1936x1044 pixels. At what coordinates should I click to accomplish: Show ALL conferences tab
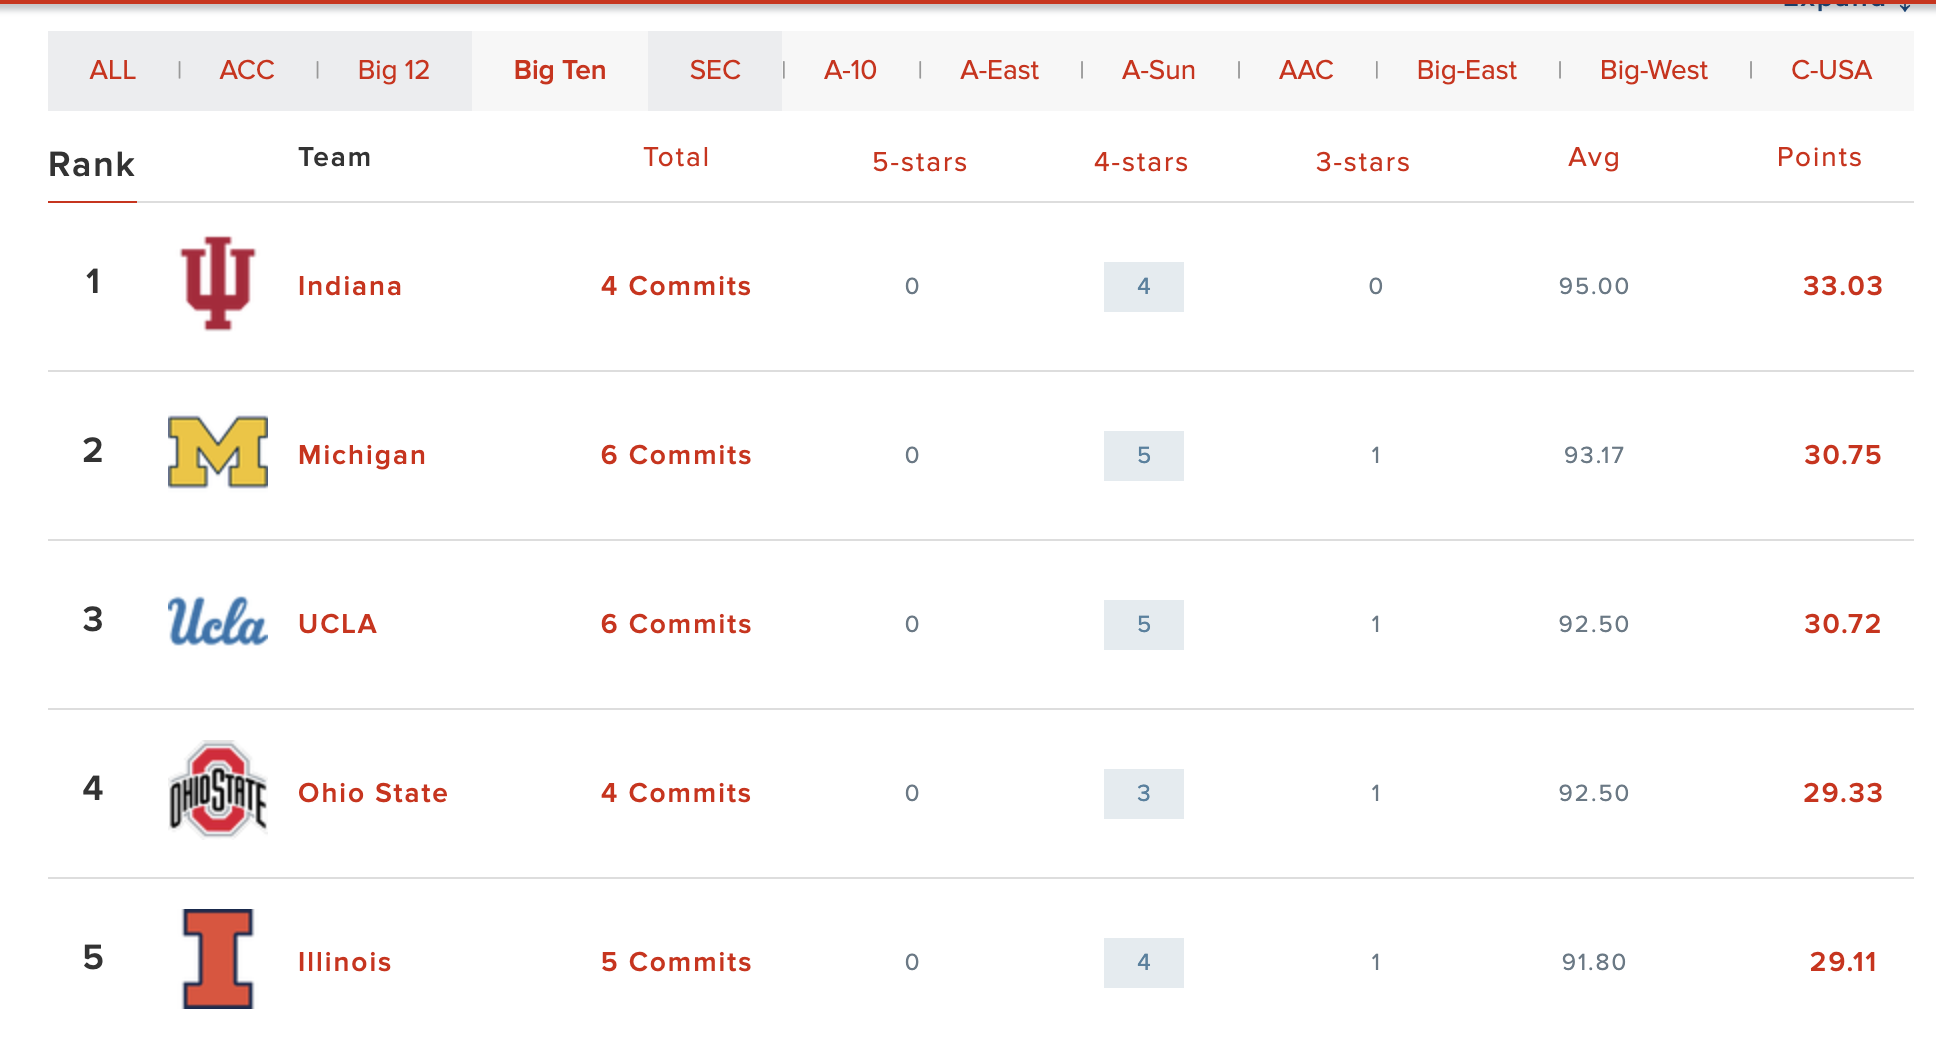click(x=112, y=70)
